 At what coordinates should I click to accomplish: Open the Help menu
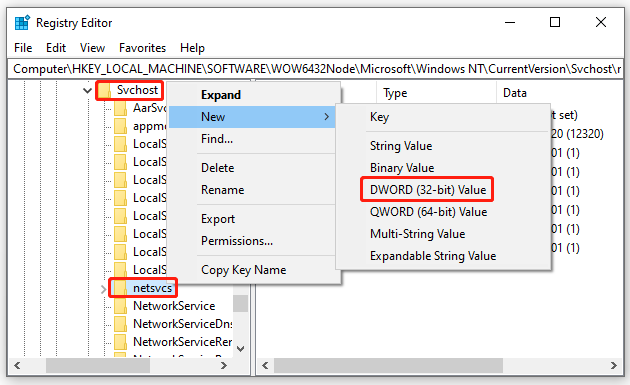point(192,48)
